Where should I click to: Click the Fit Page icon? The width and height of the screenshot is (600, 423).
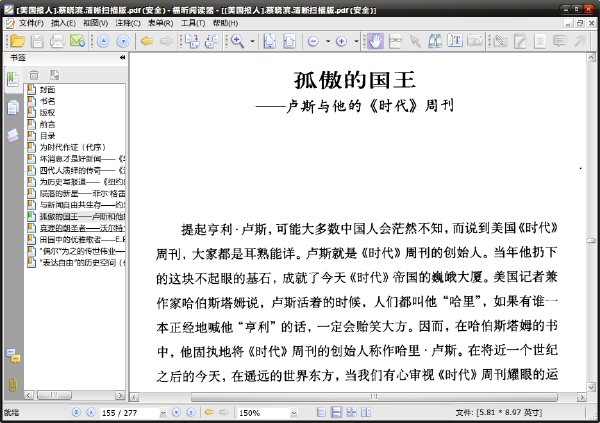[x=289, y=41]
